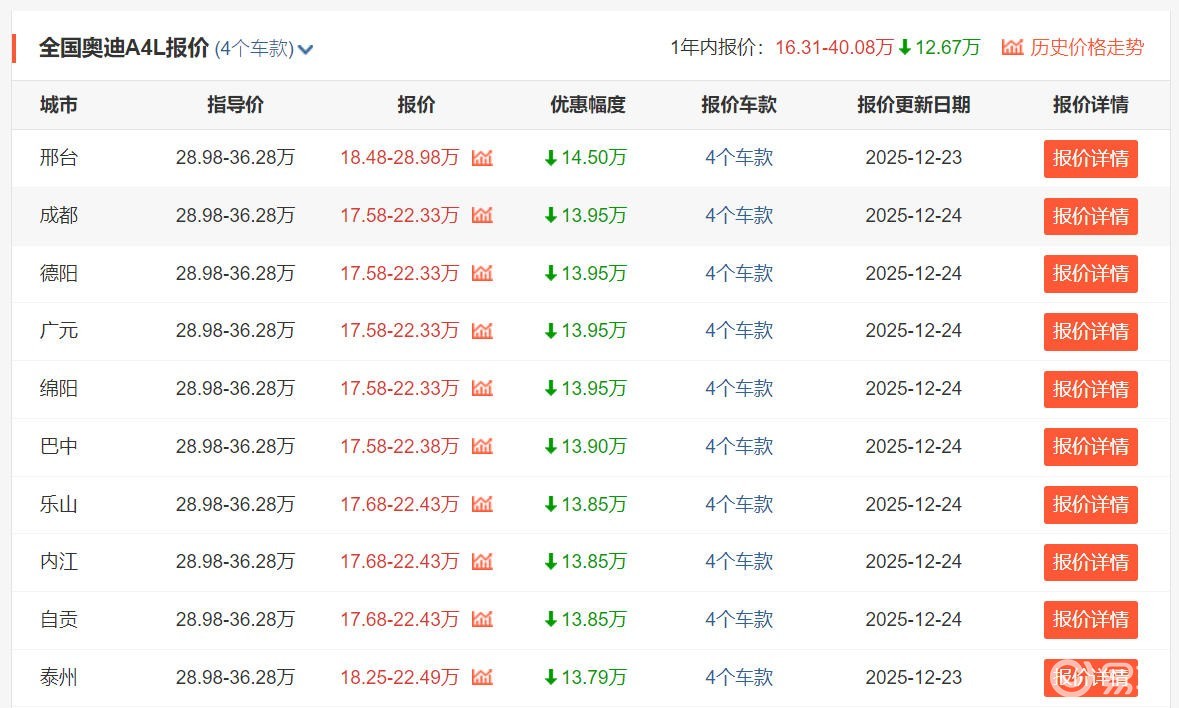
Task: Click 报价详情 button for 成都
Action: coord(1090,216)
